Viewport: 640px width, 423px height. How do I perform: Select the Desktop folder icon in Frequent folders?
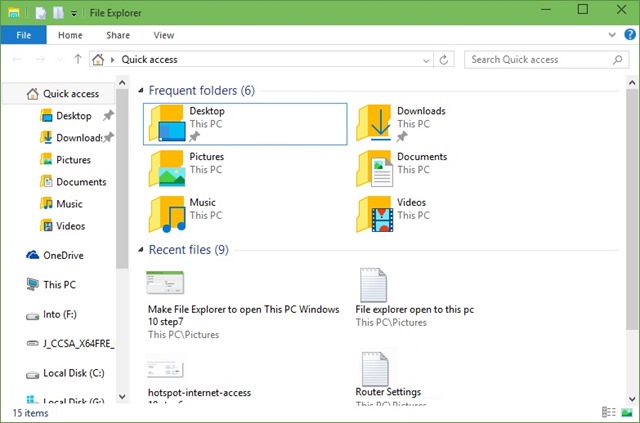167,123
